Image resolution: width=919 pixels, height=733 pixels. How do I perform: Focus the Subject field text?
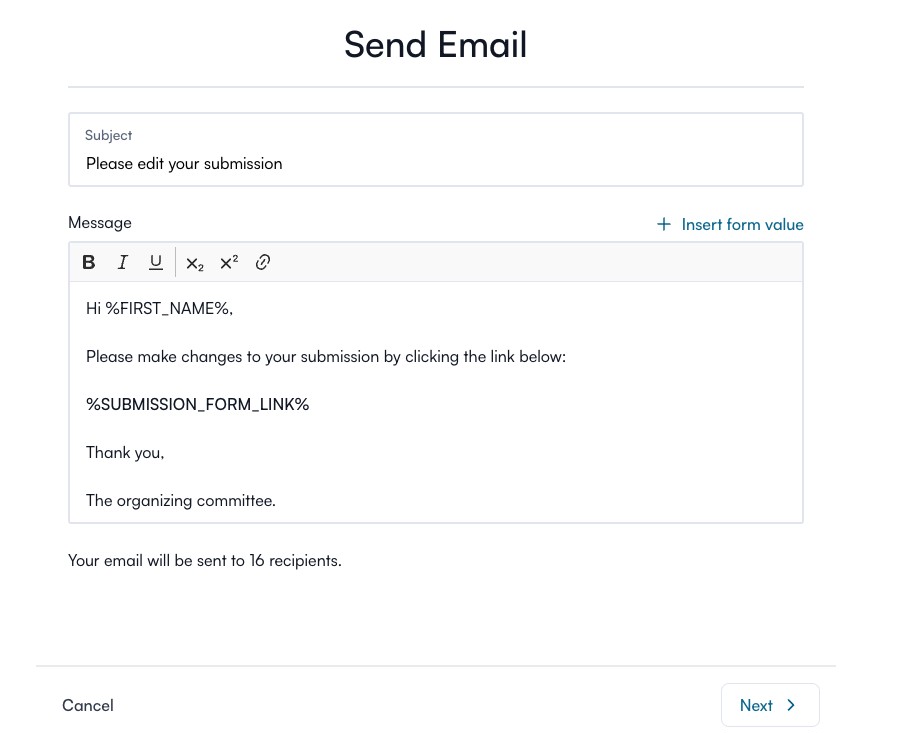pyautogui.click(x=184, y=163)
